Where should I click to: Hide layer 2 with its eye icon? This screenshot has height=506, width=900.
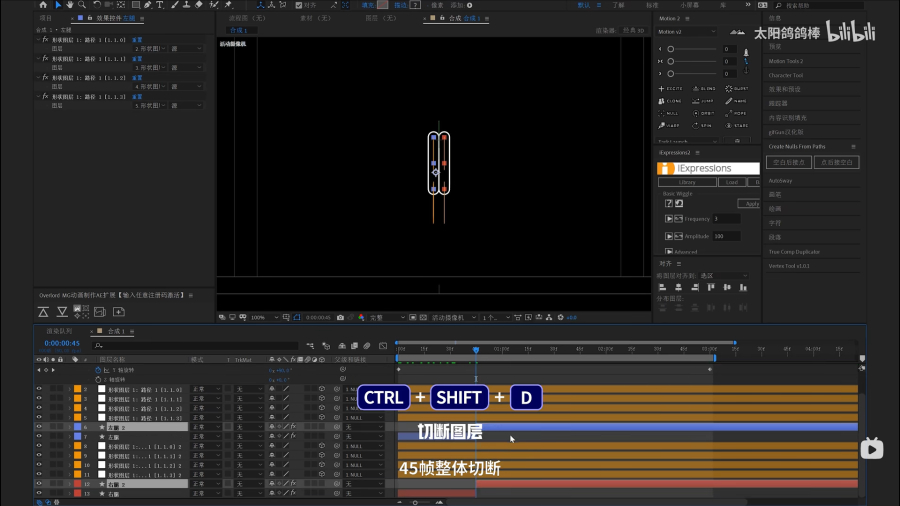(x=39, y=389)
